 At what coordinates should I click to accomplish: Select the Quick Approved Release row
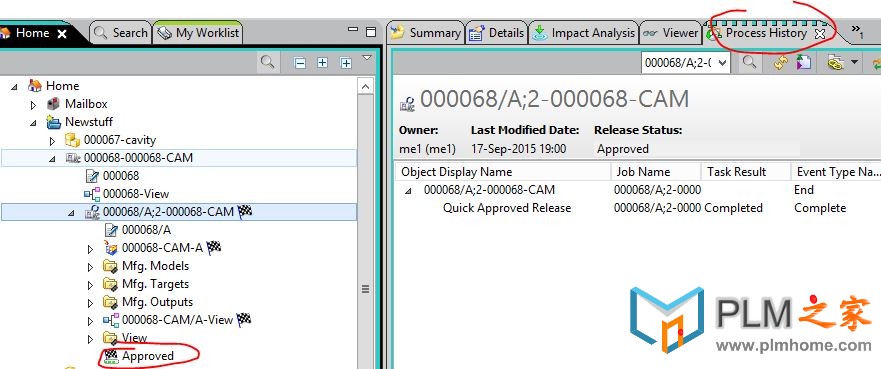[x=507, y=208]
